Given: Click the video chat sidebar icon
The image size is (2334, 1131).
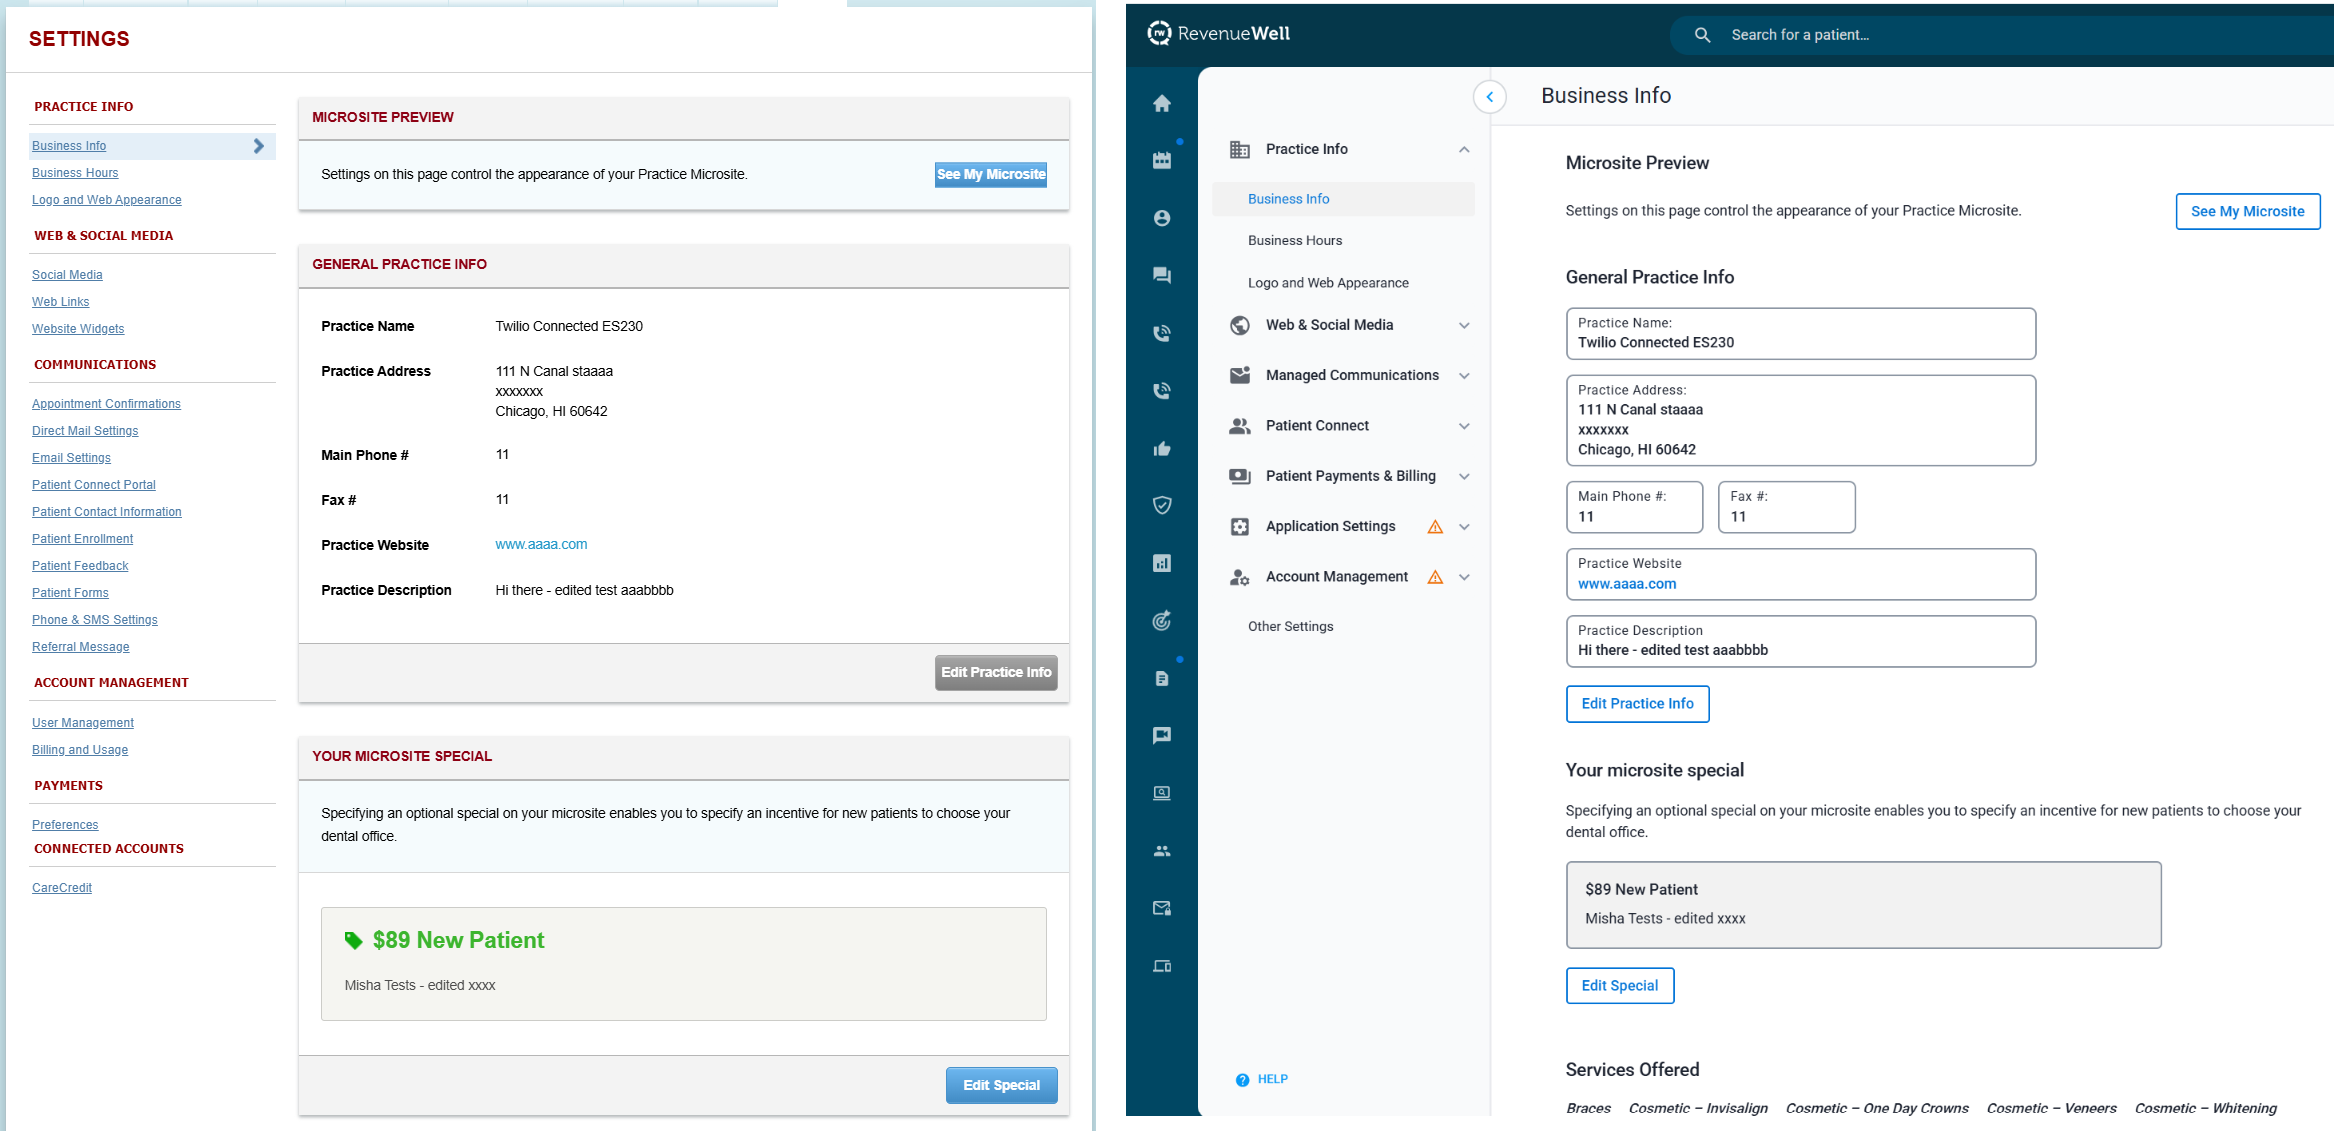Looking at the screenshot, I should tap(1161, 735).
